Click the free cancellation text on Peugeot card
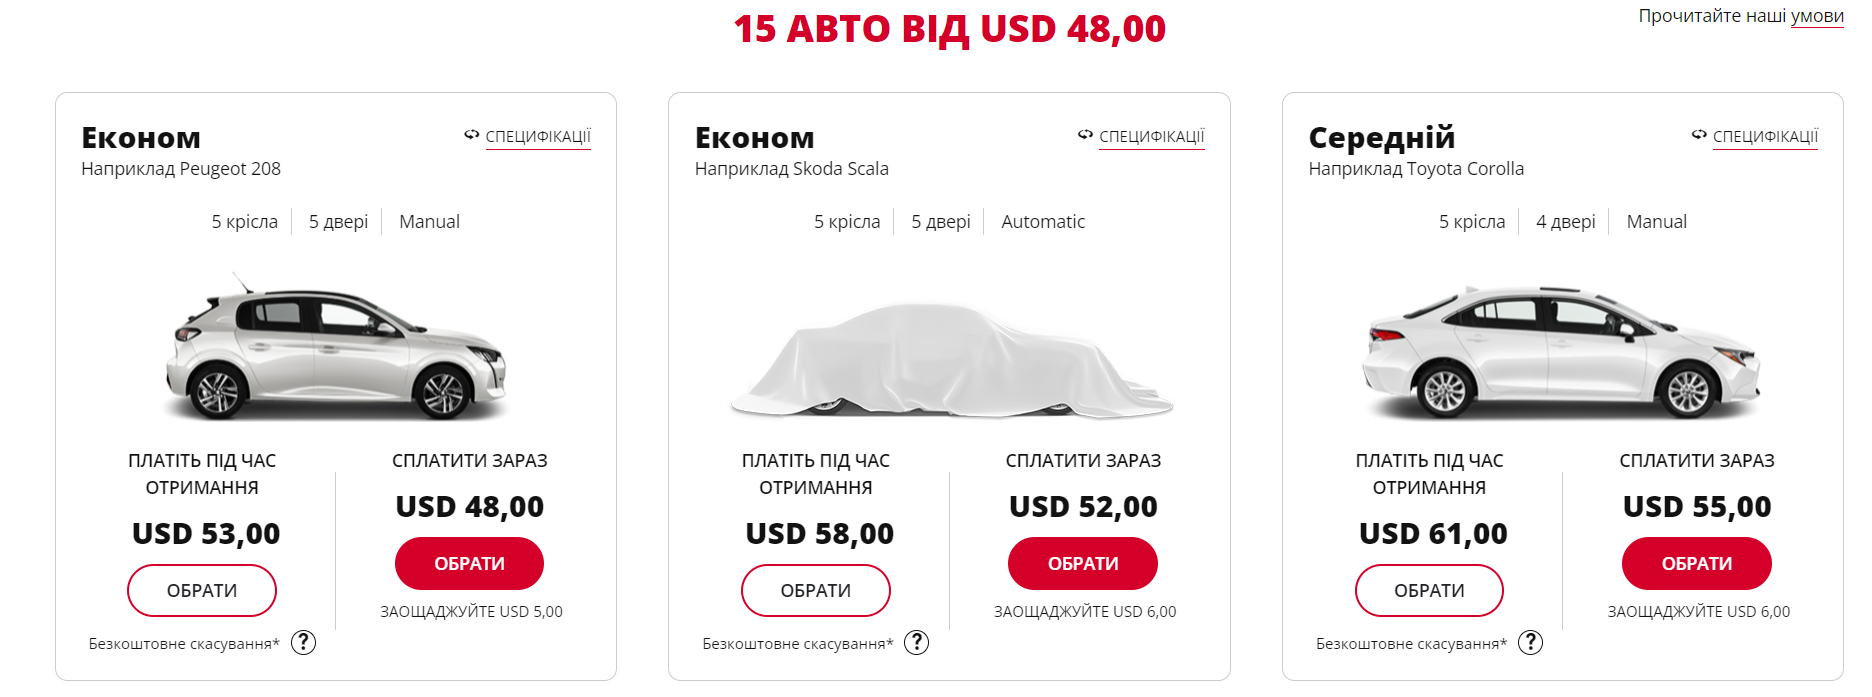Image resolution: width=1872 pixels, height=697 pixels. point(184,644)
